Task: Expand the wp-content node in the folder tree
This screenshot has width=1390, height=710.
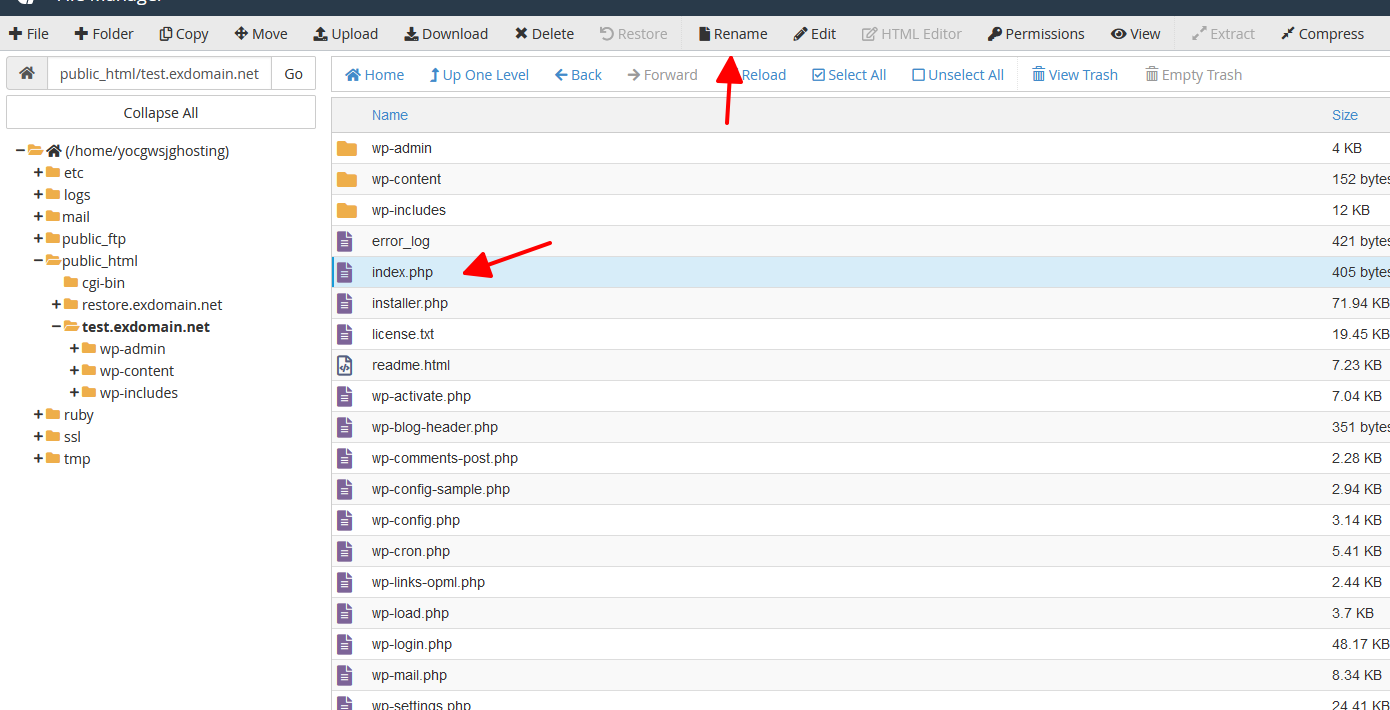Action: [74, 371]
